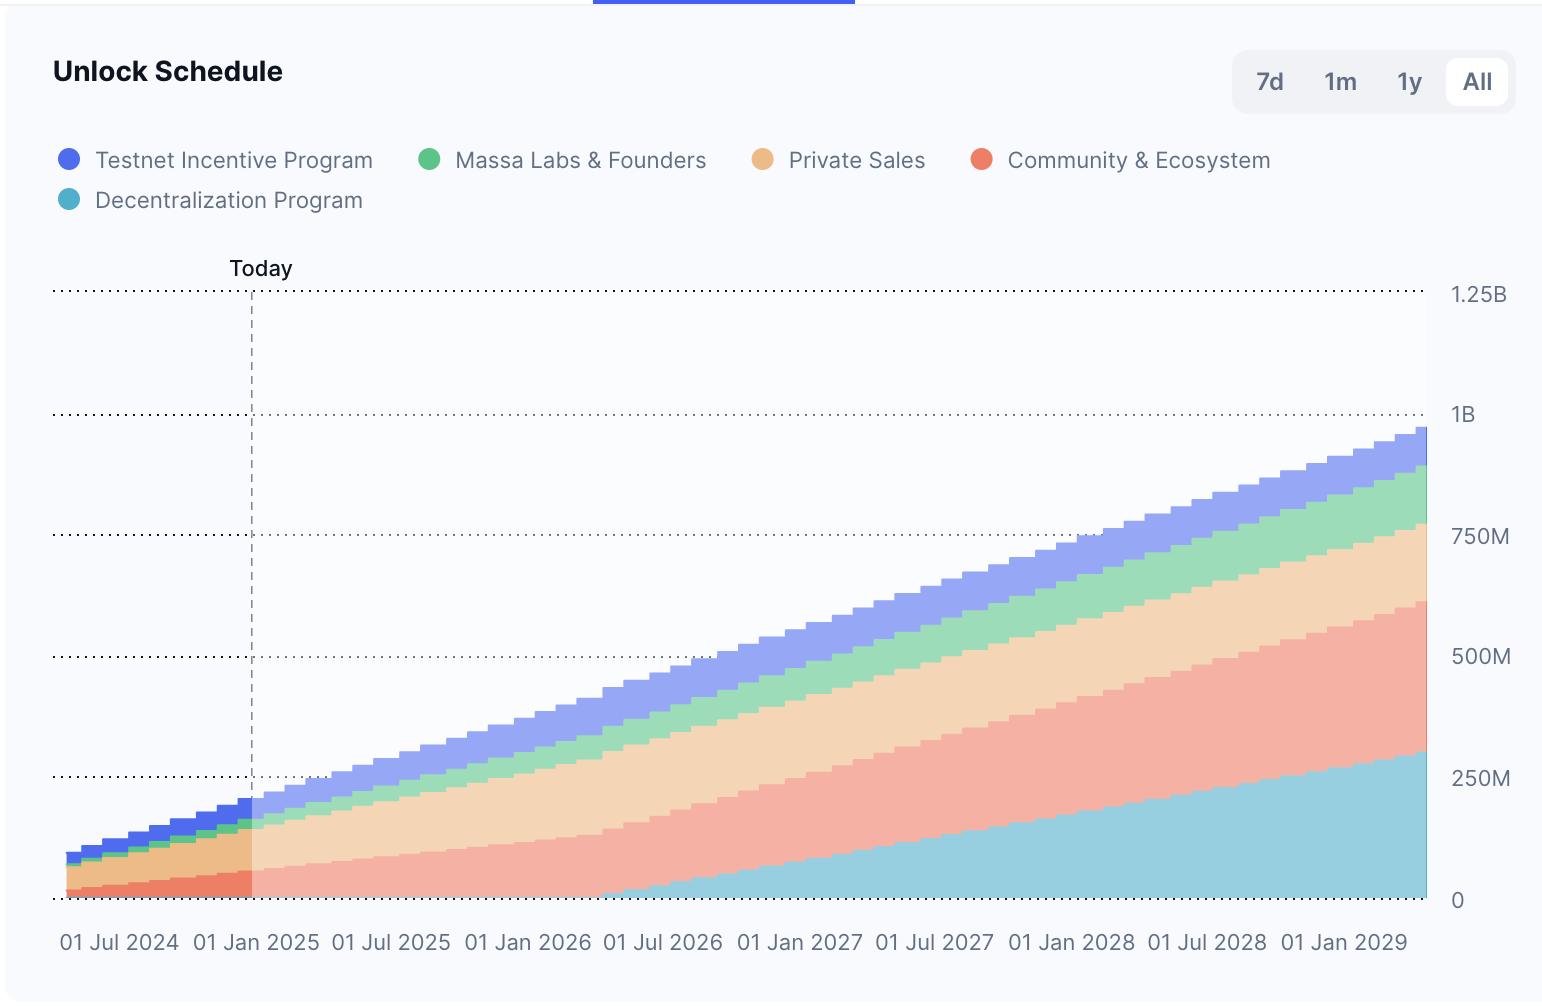Select the All time range

point(1477,82)
